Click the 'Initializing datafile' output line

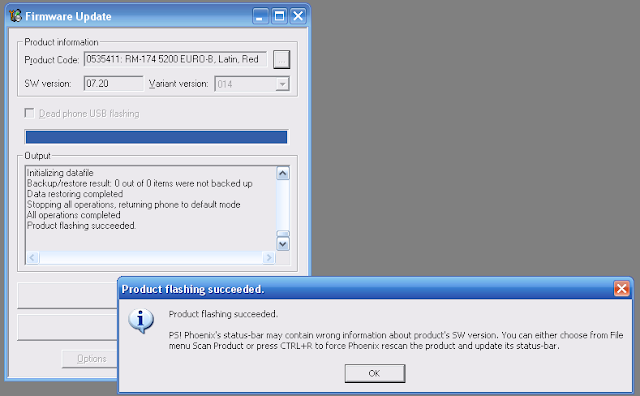coord(60,173)
